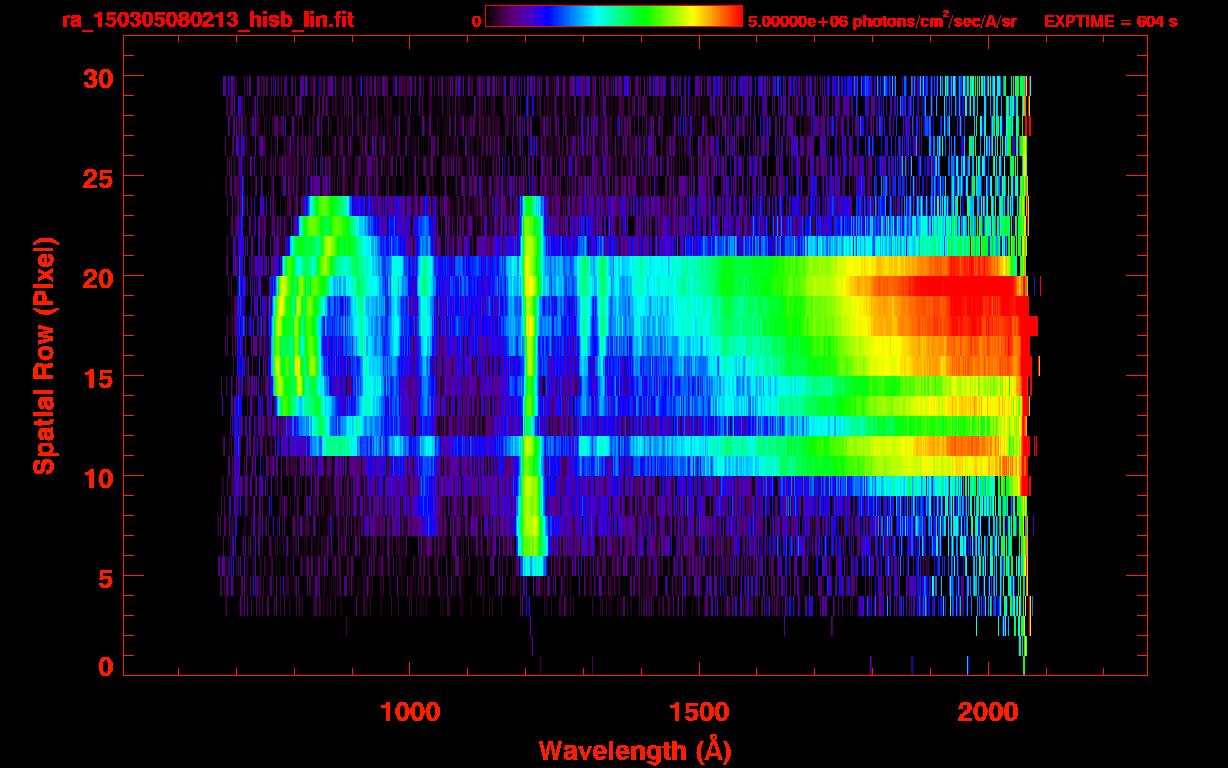Click the x-axis tick label 1500

[x=698, y=712]
